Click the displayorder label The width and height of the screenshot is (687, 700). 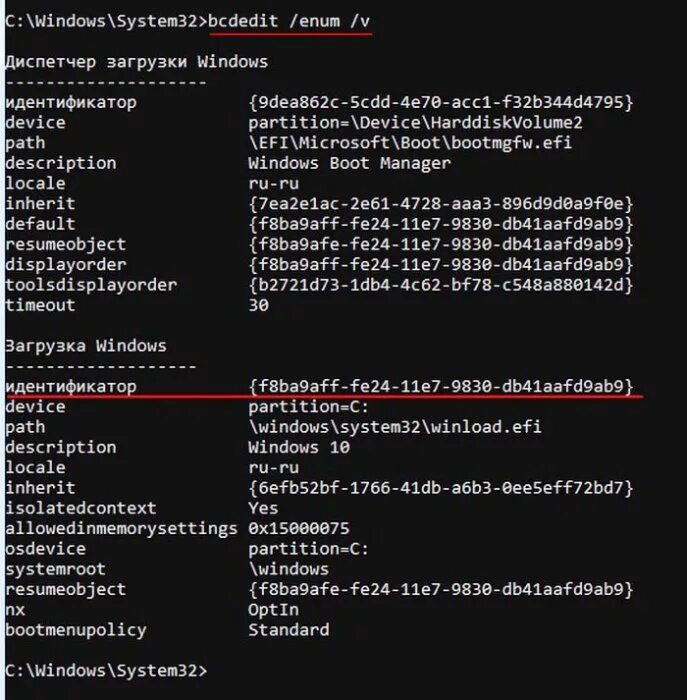click(x=66, y=265)
